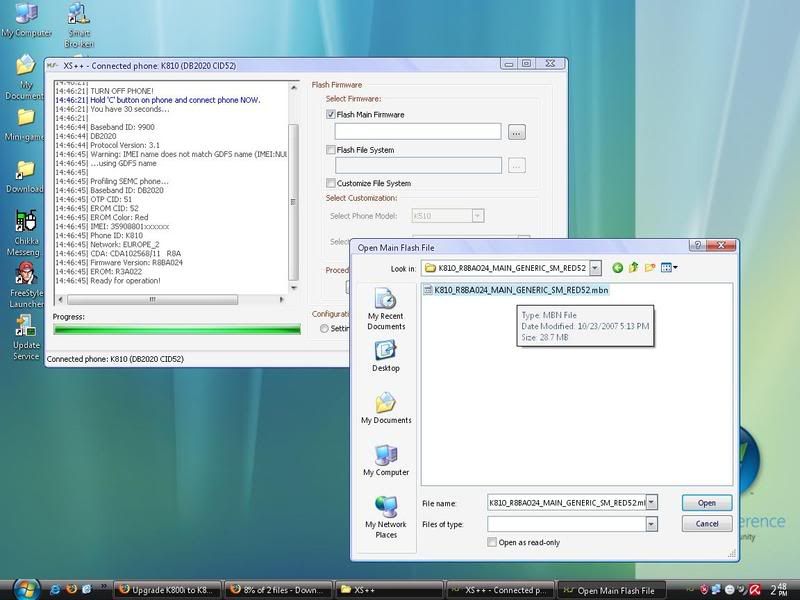Select the Settings radio button under Configuration
This screenshot has width=800, height=600.
[x=324, y=329]
